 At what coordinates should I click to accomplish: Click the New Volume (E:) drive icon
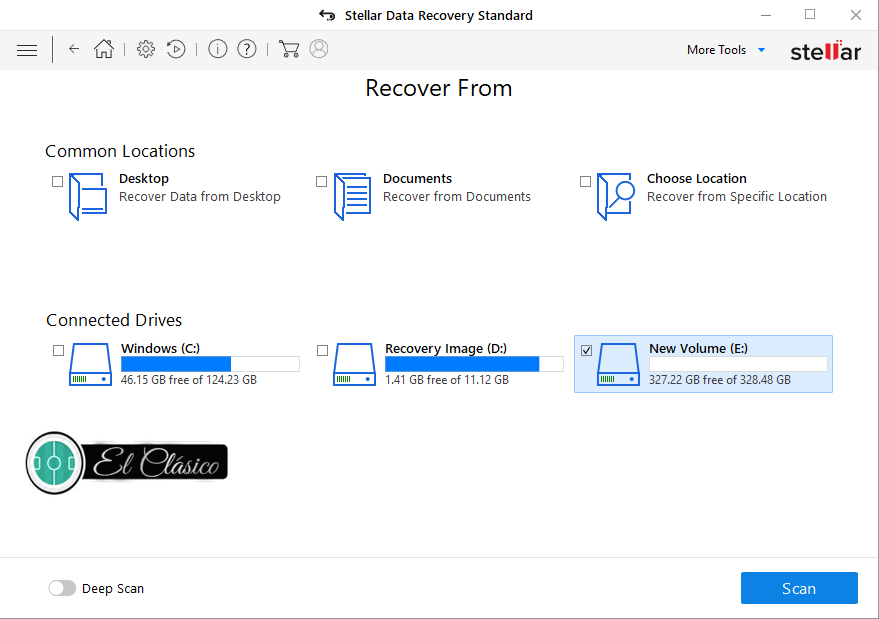coord(618,364)
